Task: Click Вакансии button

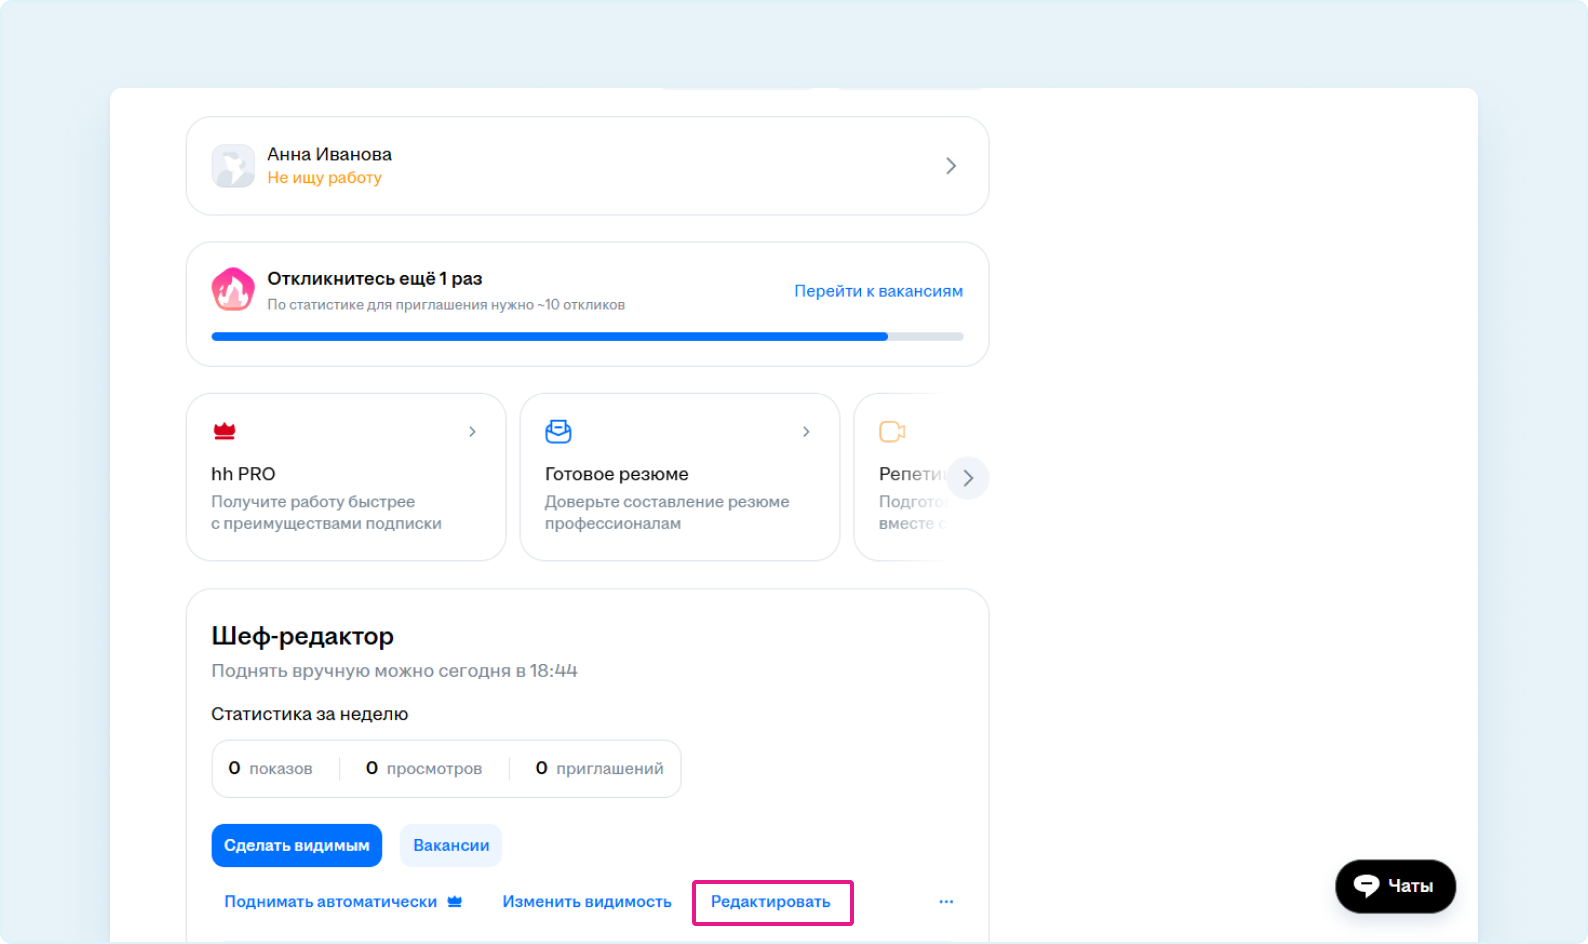Action: [x=451, y=846]
